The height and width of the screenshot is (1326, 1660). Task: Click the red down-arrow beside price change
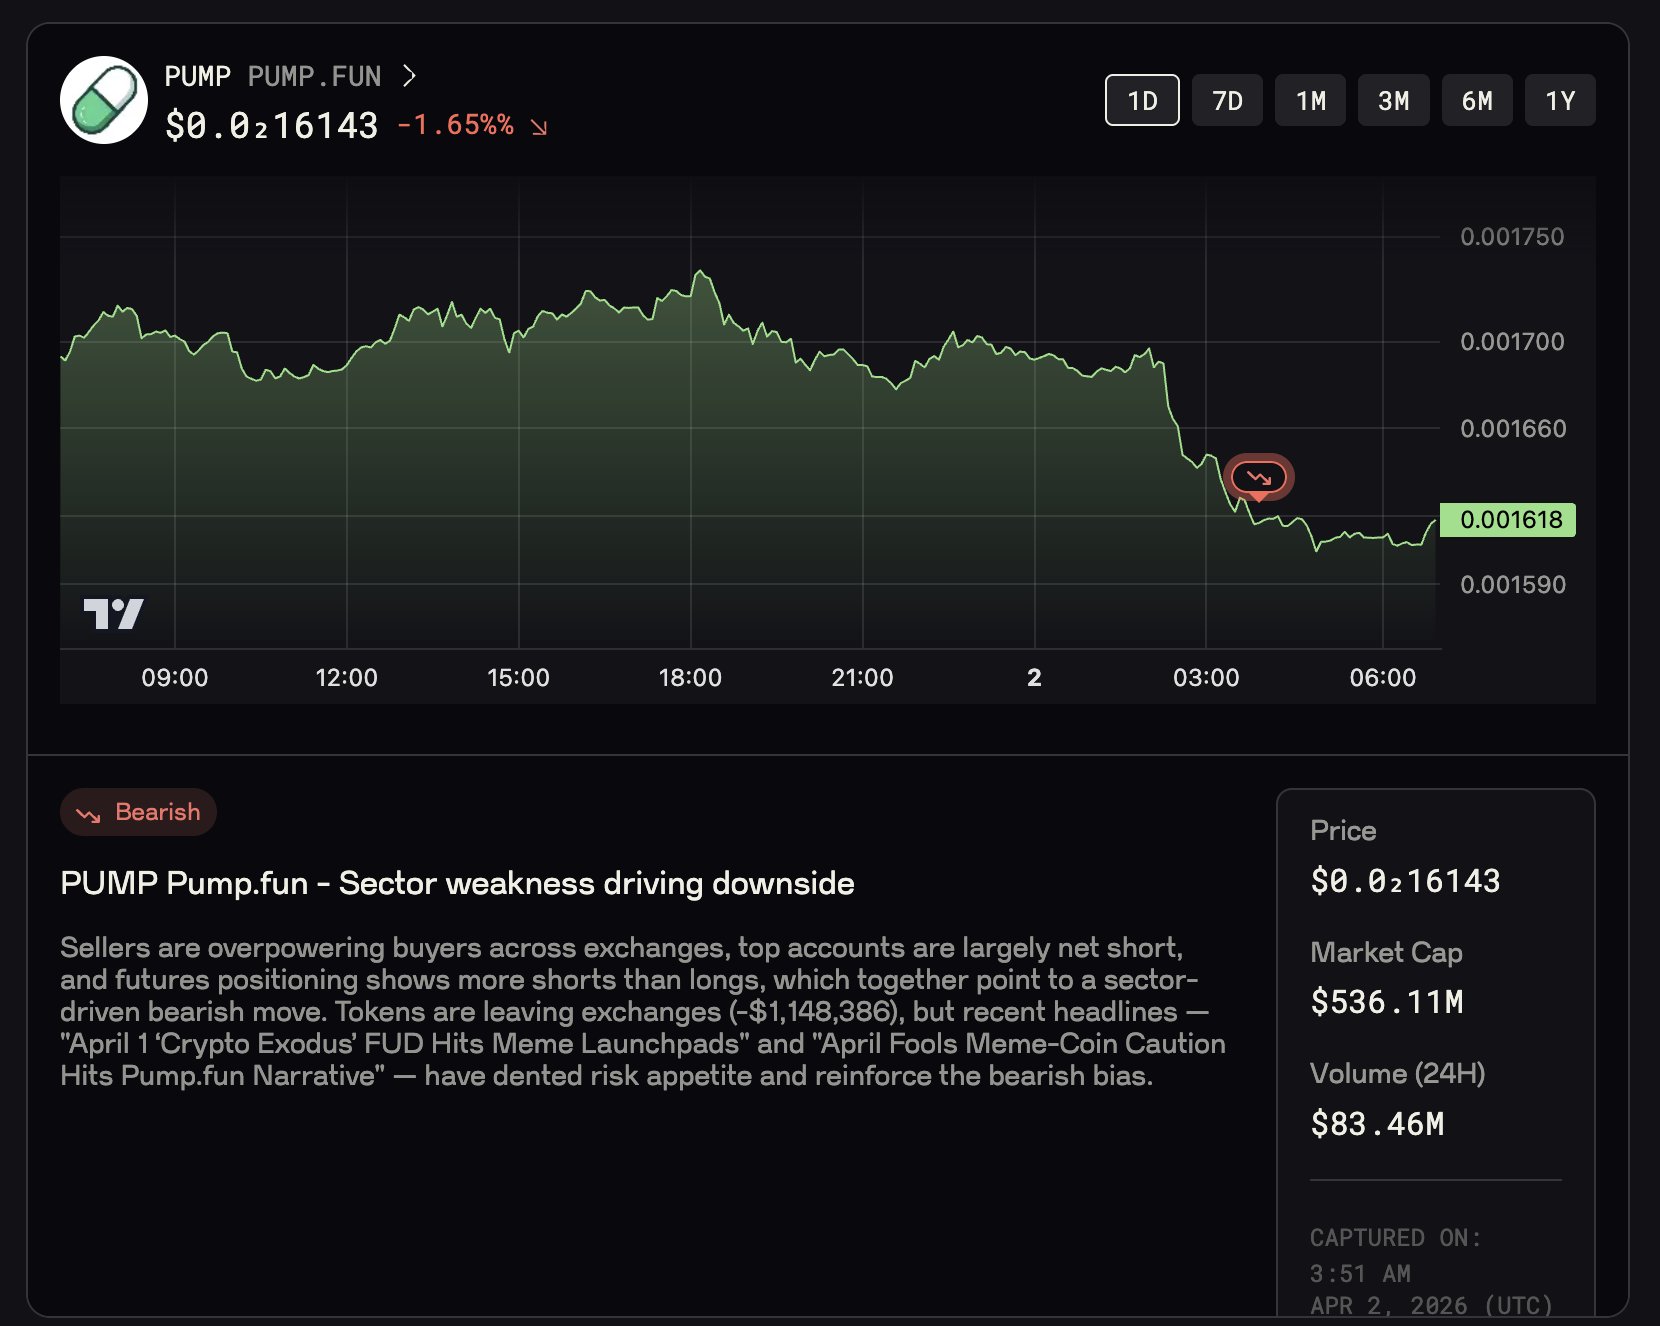pyautogui.click(x=539, y=127)
